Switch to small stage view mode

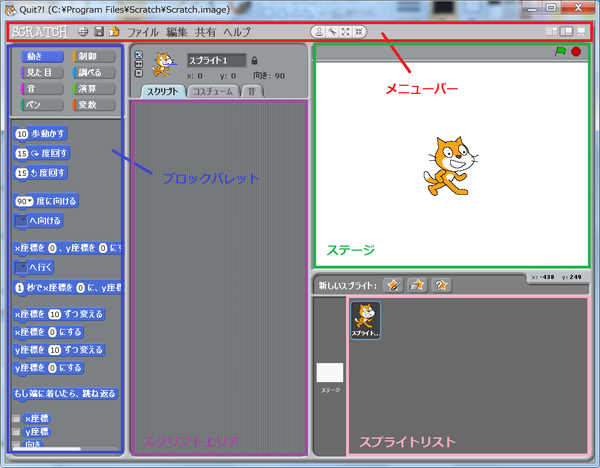[x=551, y=31]
